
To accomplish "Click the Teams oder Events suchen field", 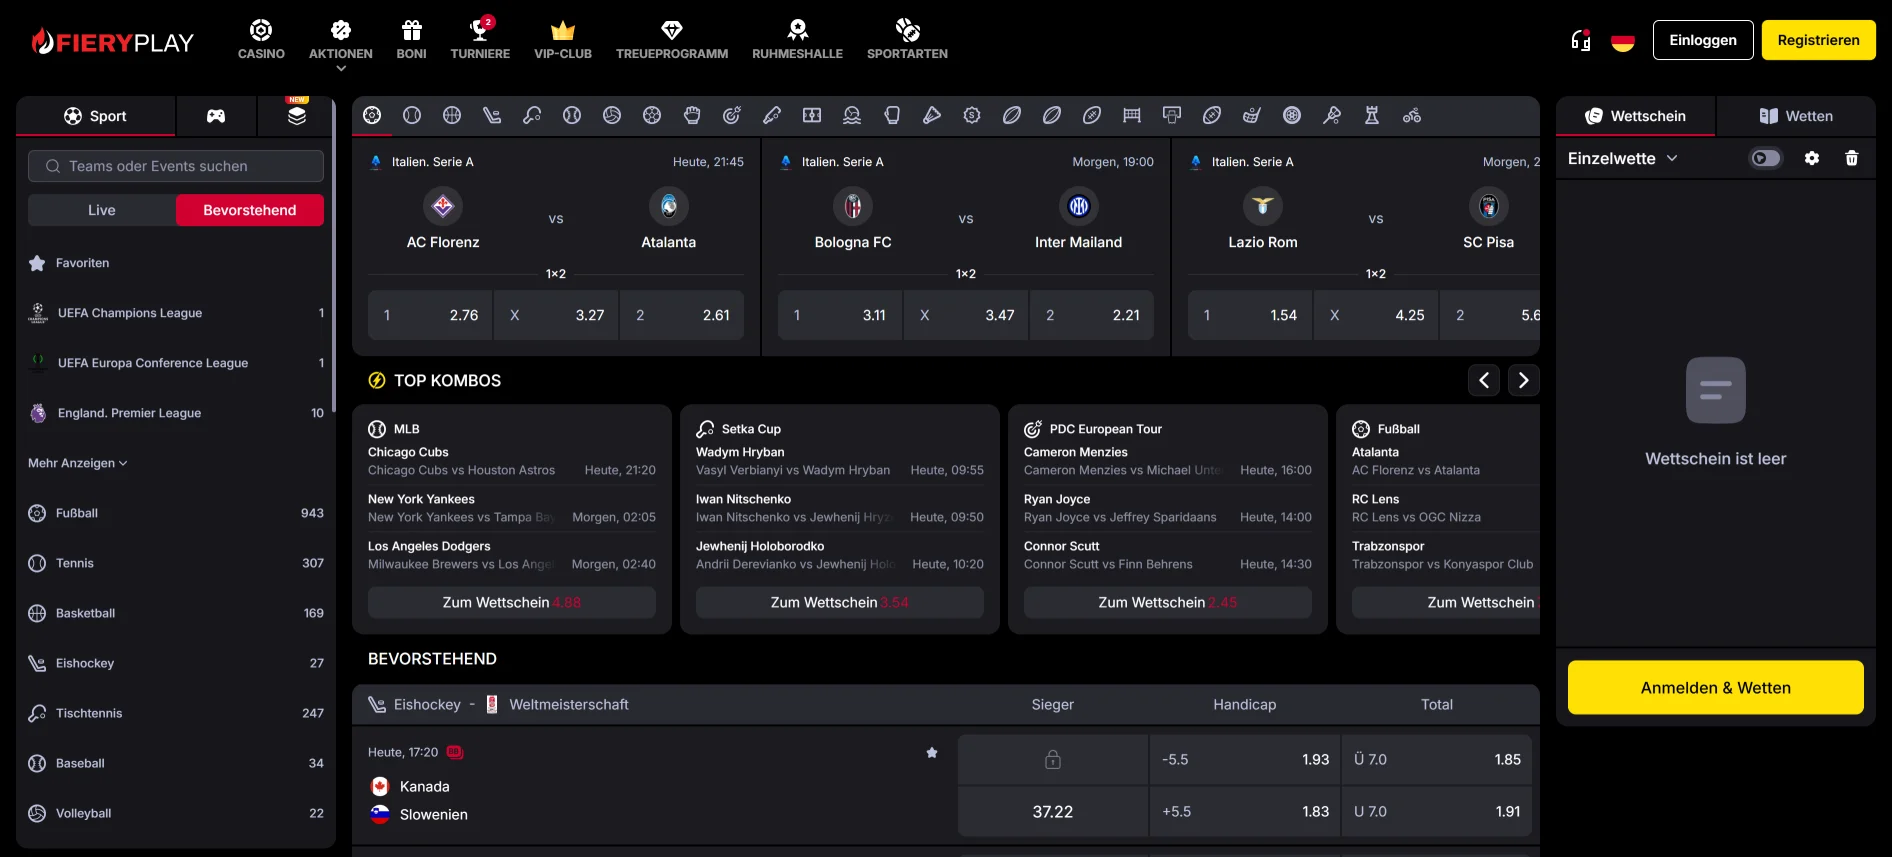I will 176,166.
